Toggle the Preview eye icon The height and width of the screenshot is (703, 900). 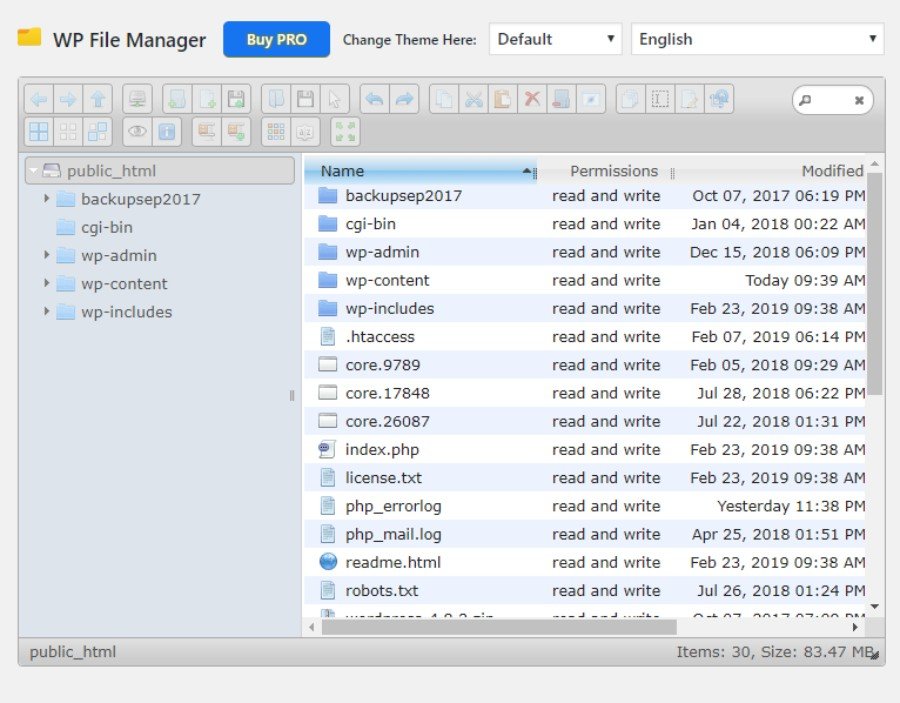click(x=137, y=132)
